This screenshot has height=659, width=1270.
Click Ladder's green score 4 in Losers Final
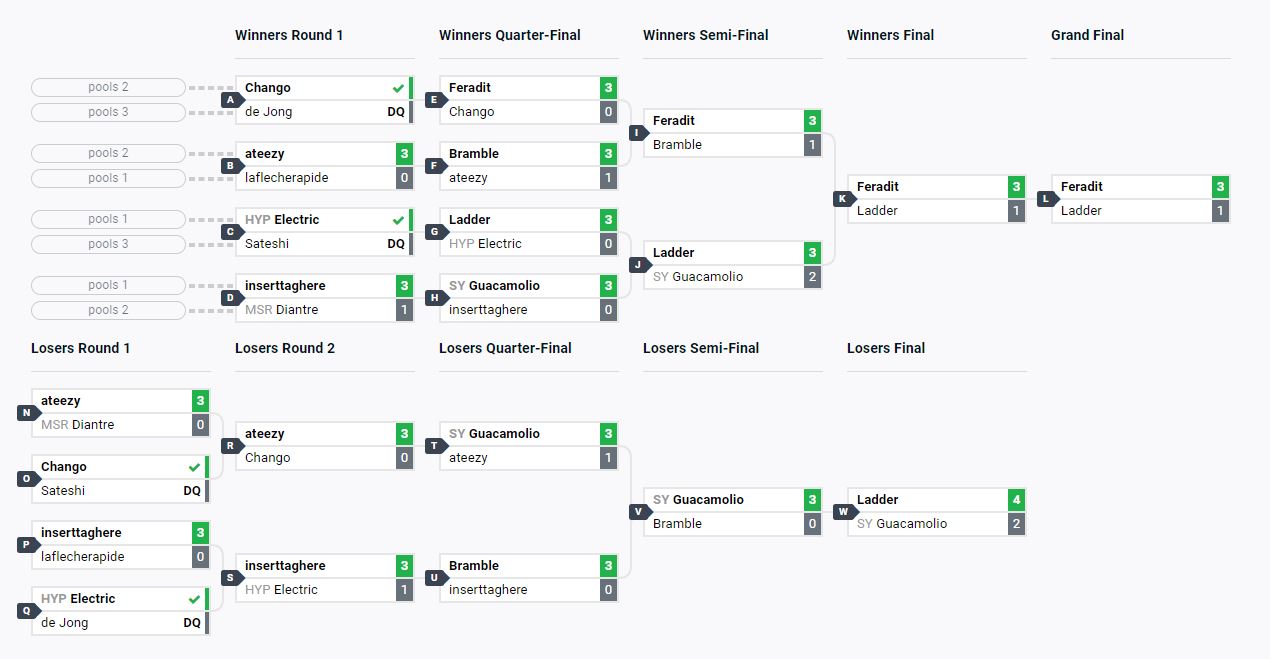pyautogui.click(x=1016, y=500)
